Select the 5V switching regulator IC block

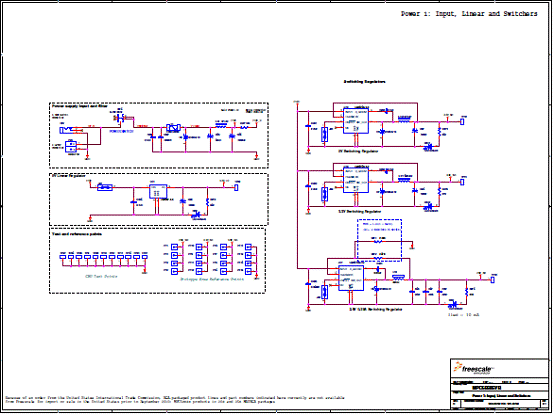point(356,121)
